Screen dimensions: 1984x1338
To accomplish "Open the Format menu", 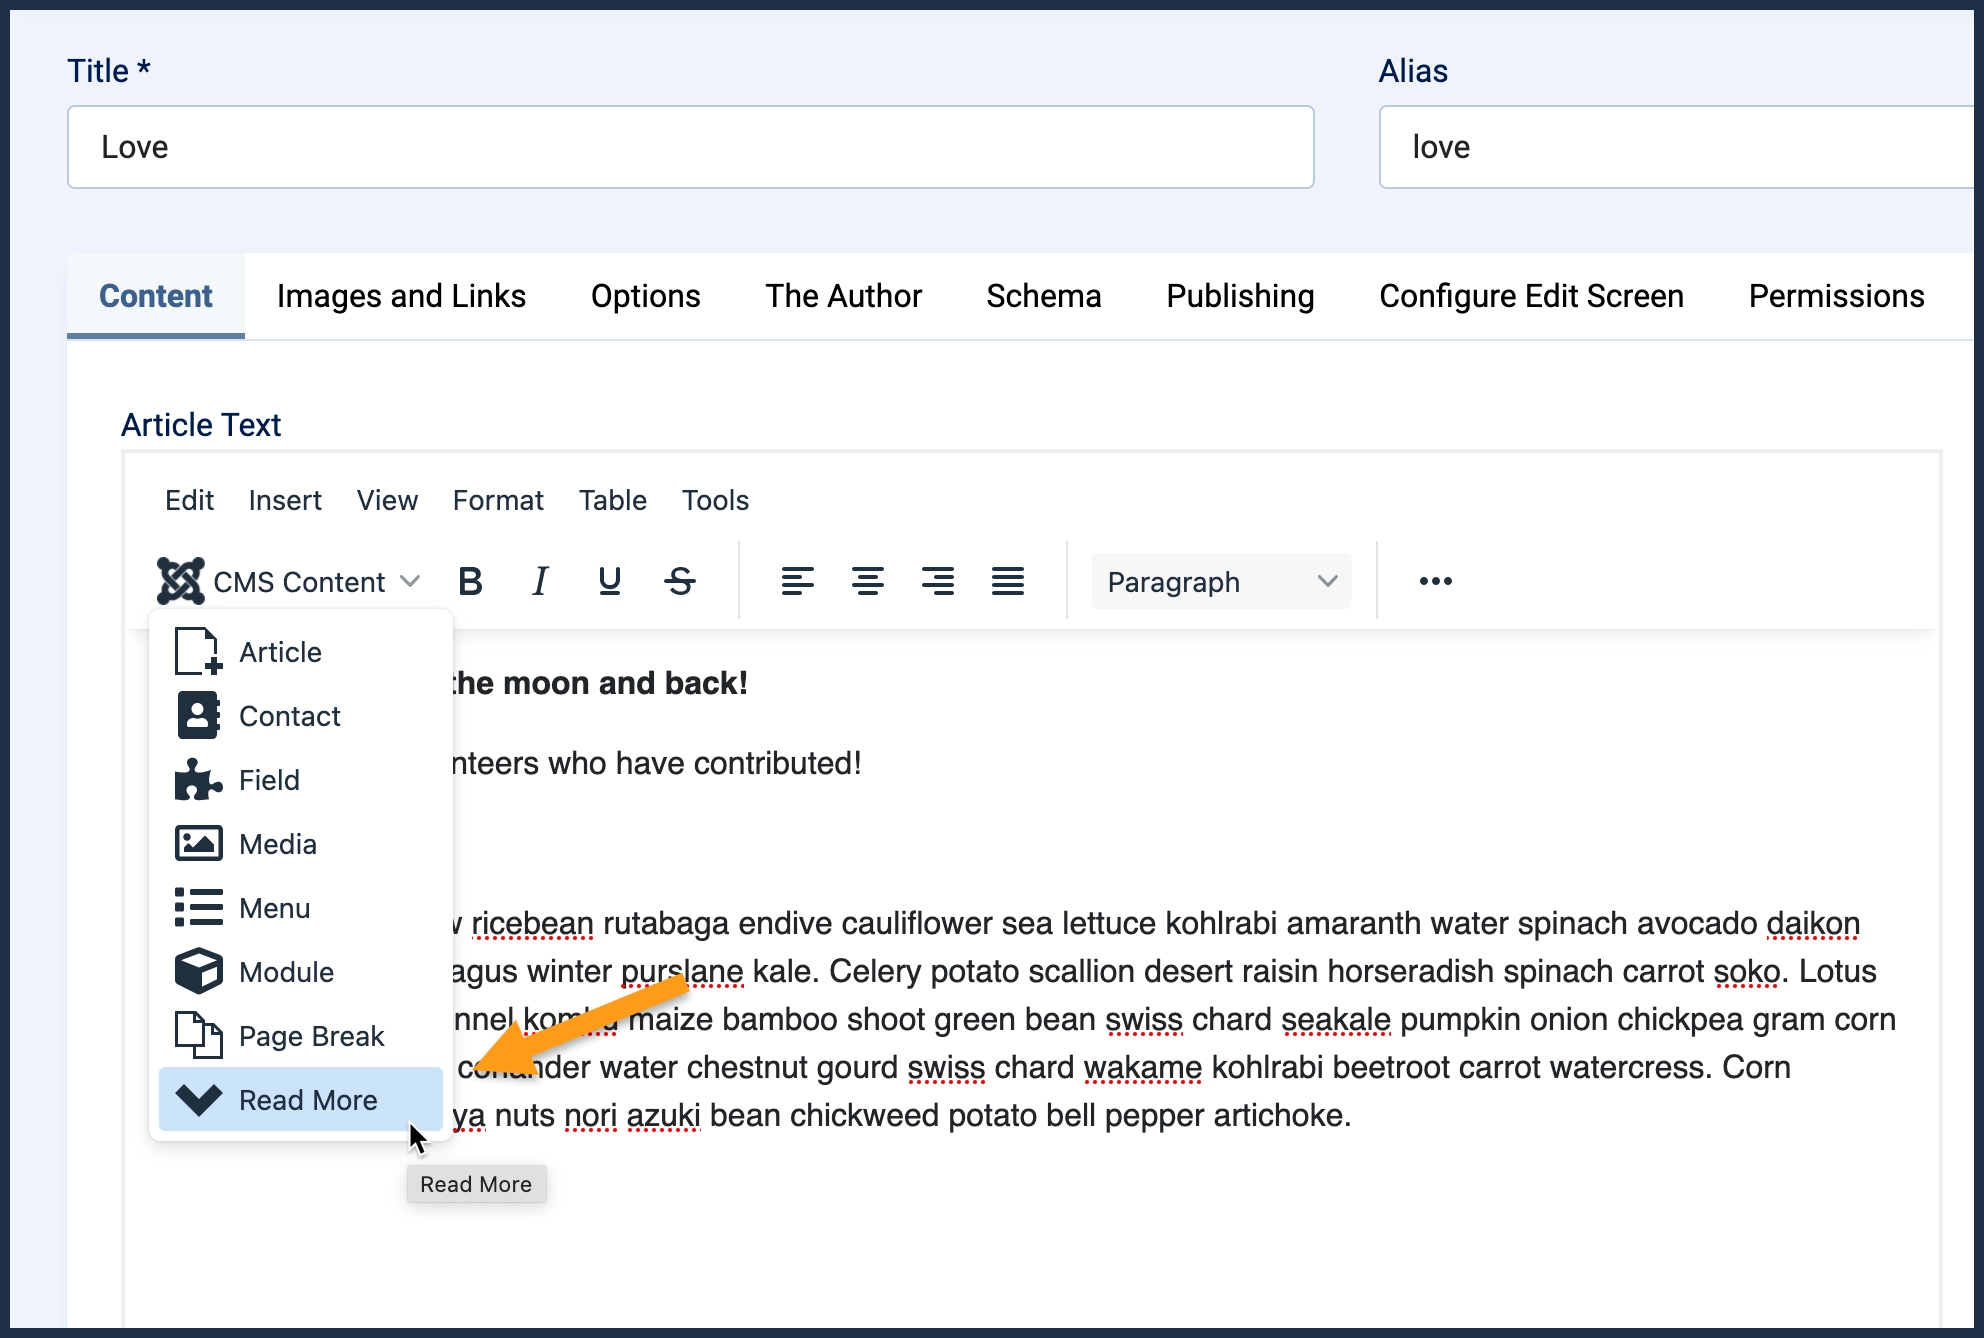I will click(498, 500).
